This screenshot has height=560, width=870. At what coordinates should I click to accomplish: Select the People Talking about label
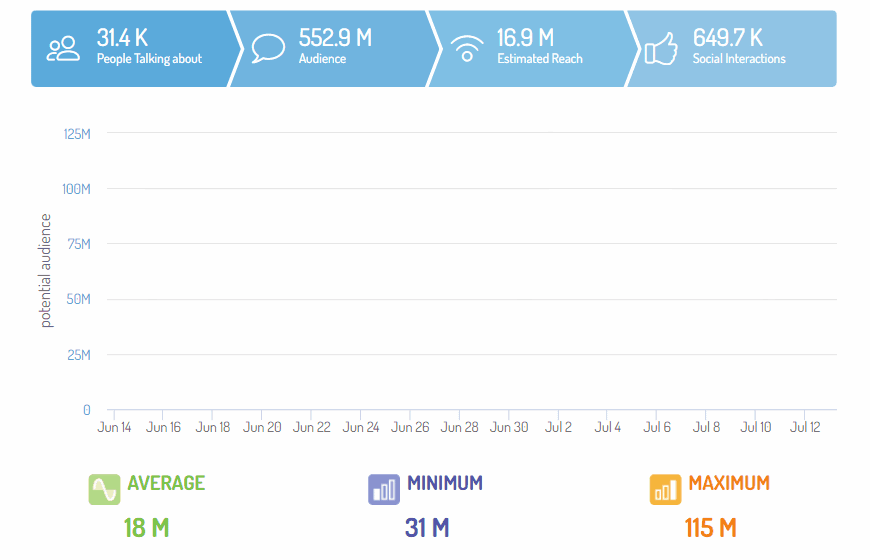tap(149, 59)
